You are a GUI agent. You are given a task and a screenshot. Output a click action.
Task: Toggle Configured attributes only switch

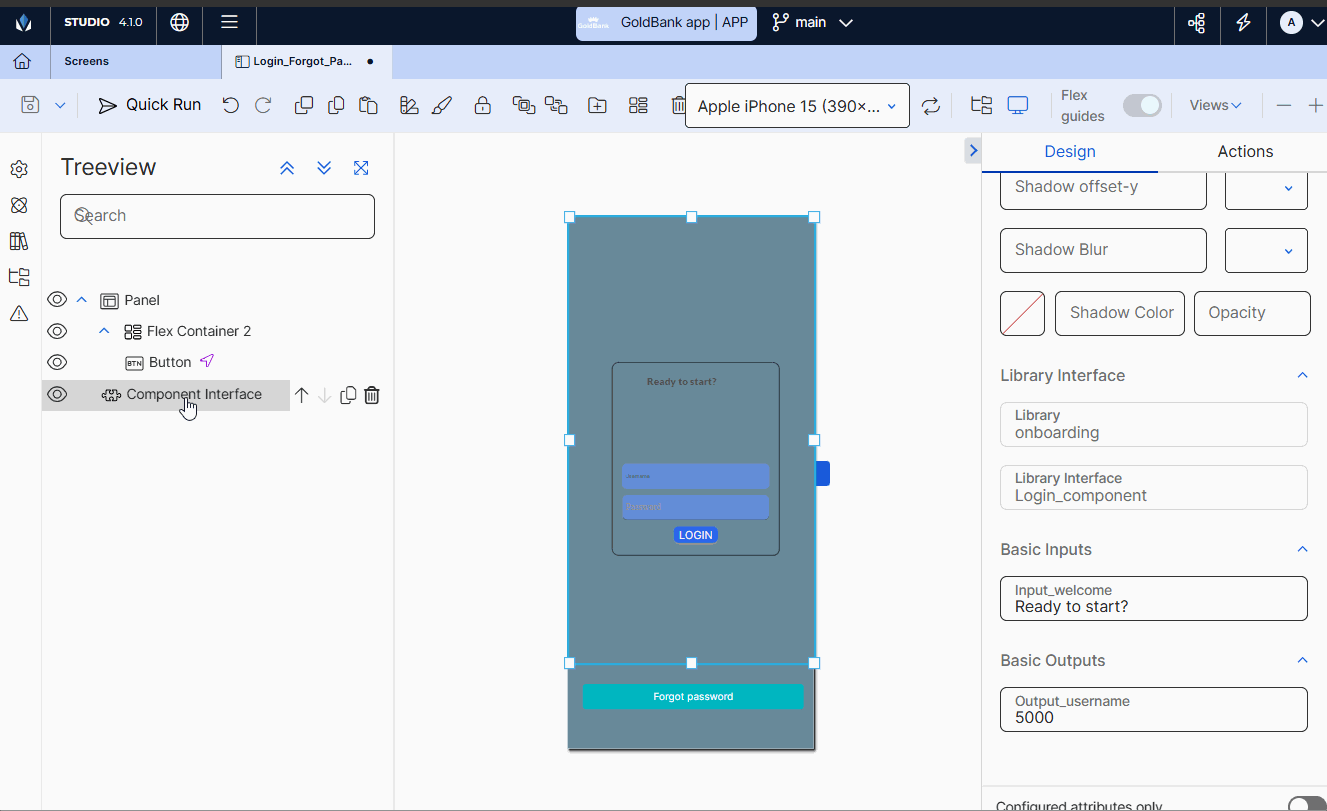tap(1306, 805)
